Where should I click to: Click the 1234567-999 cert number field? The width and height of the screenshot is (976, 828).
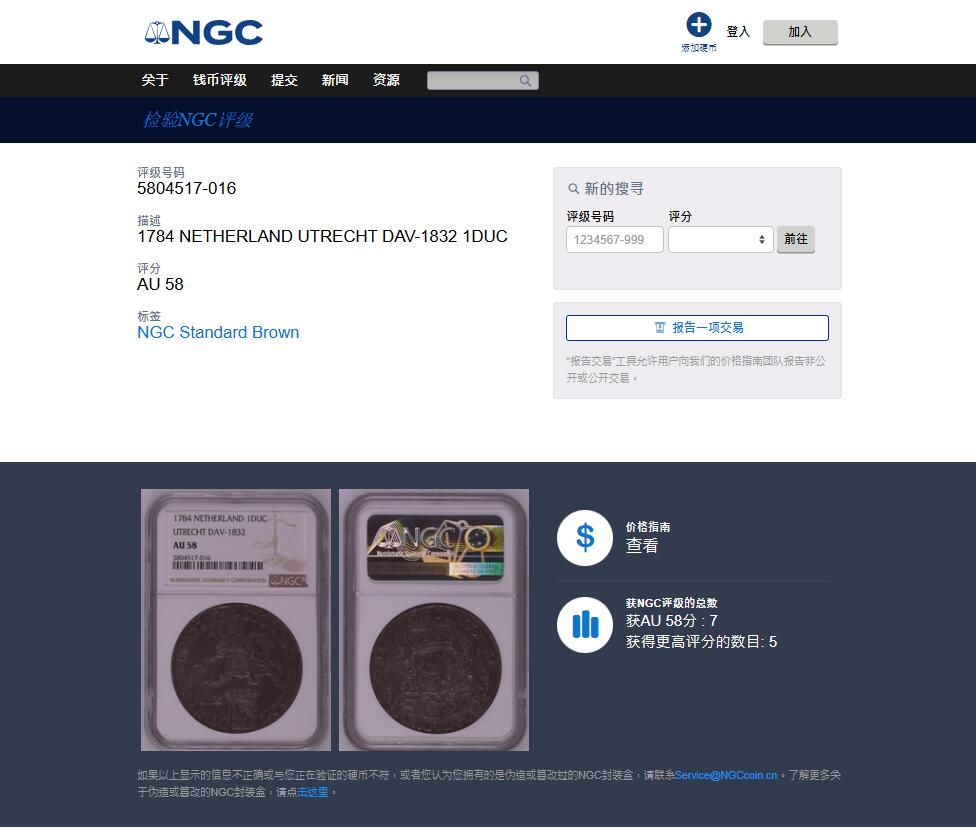click(615, 240)
